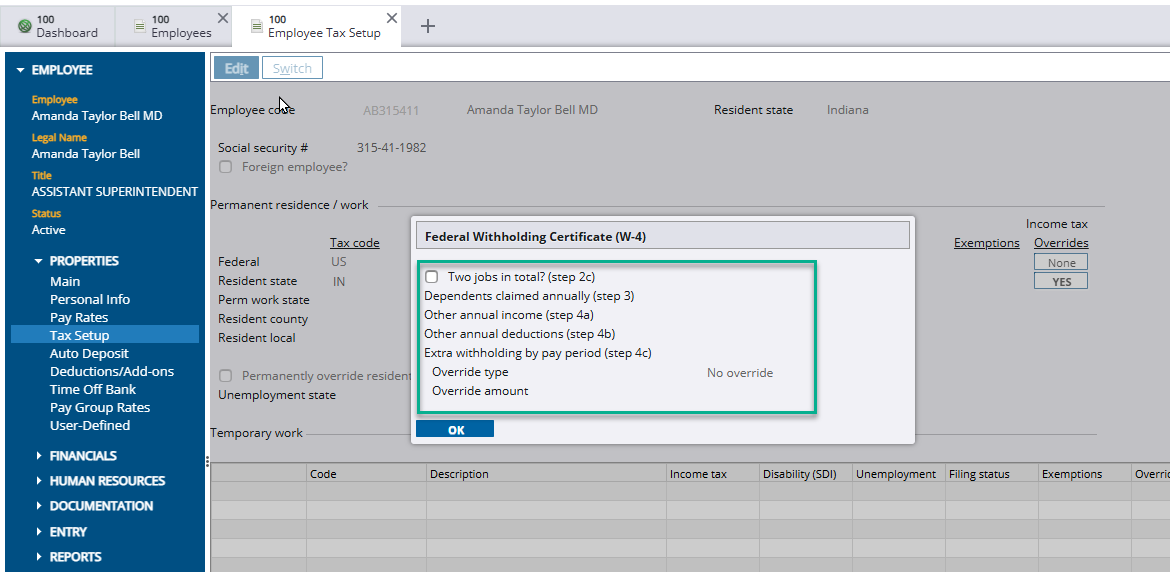The height and width of the screenshot is (572, 1170).
Task: Click the Edit button
Action: [x=237, y=68]
